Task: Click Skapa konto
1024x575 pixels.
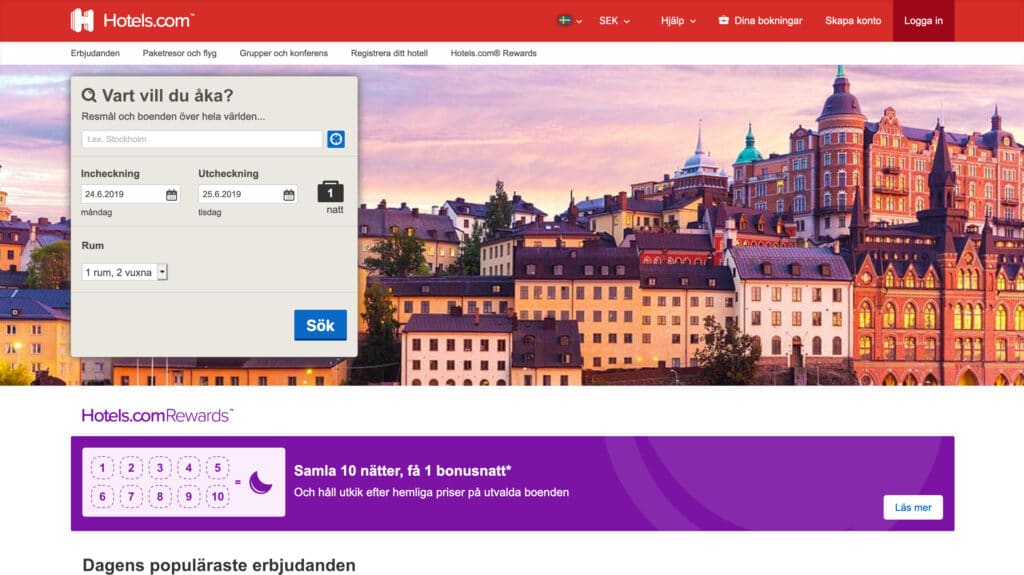Action: pyautogui.click(x=853, y=20)
